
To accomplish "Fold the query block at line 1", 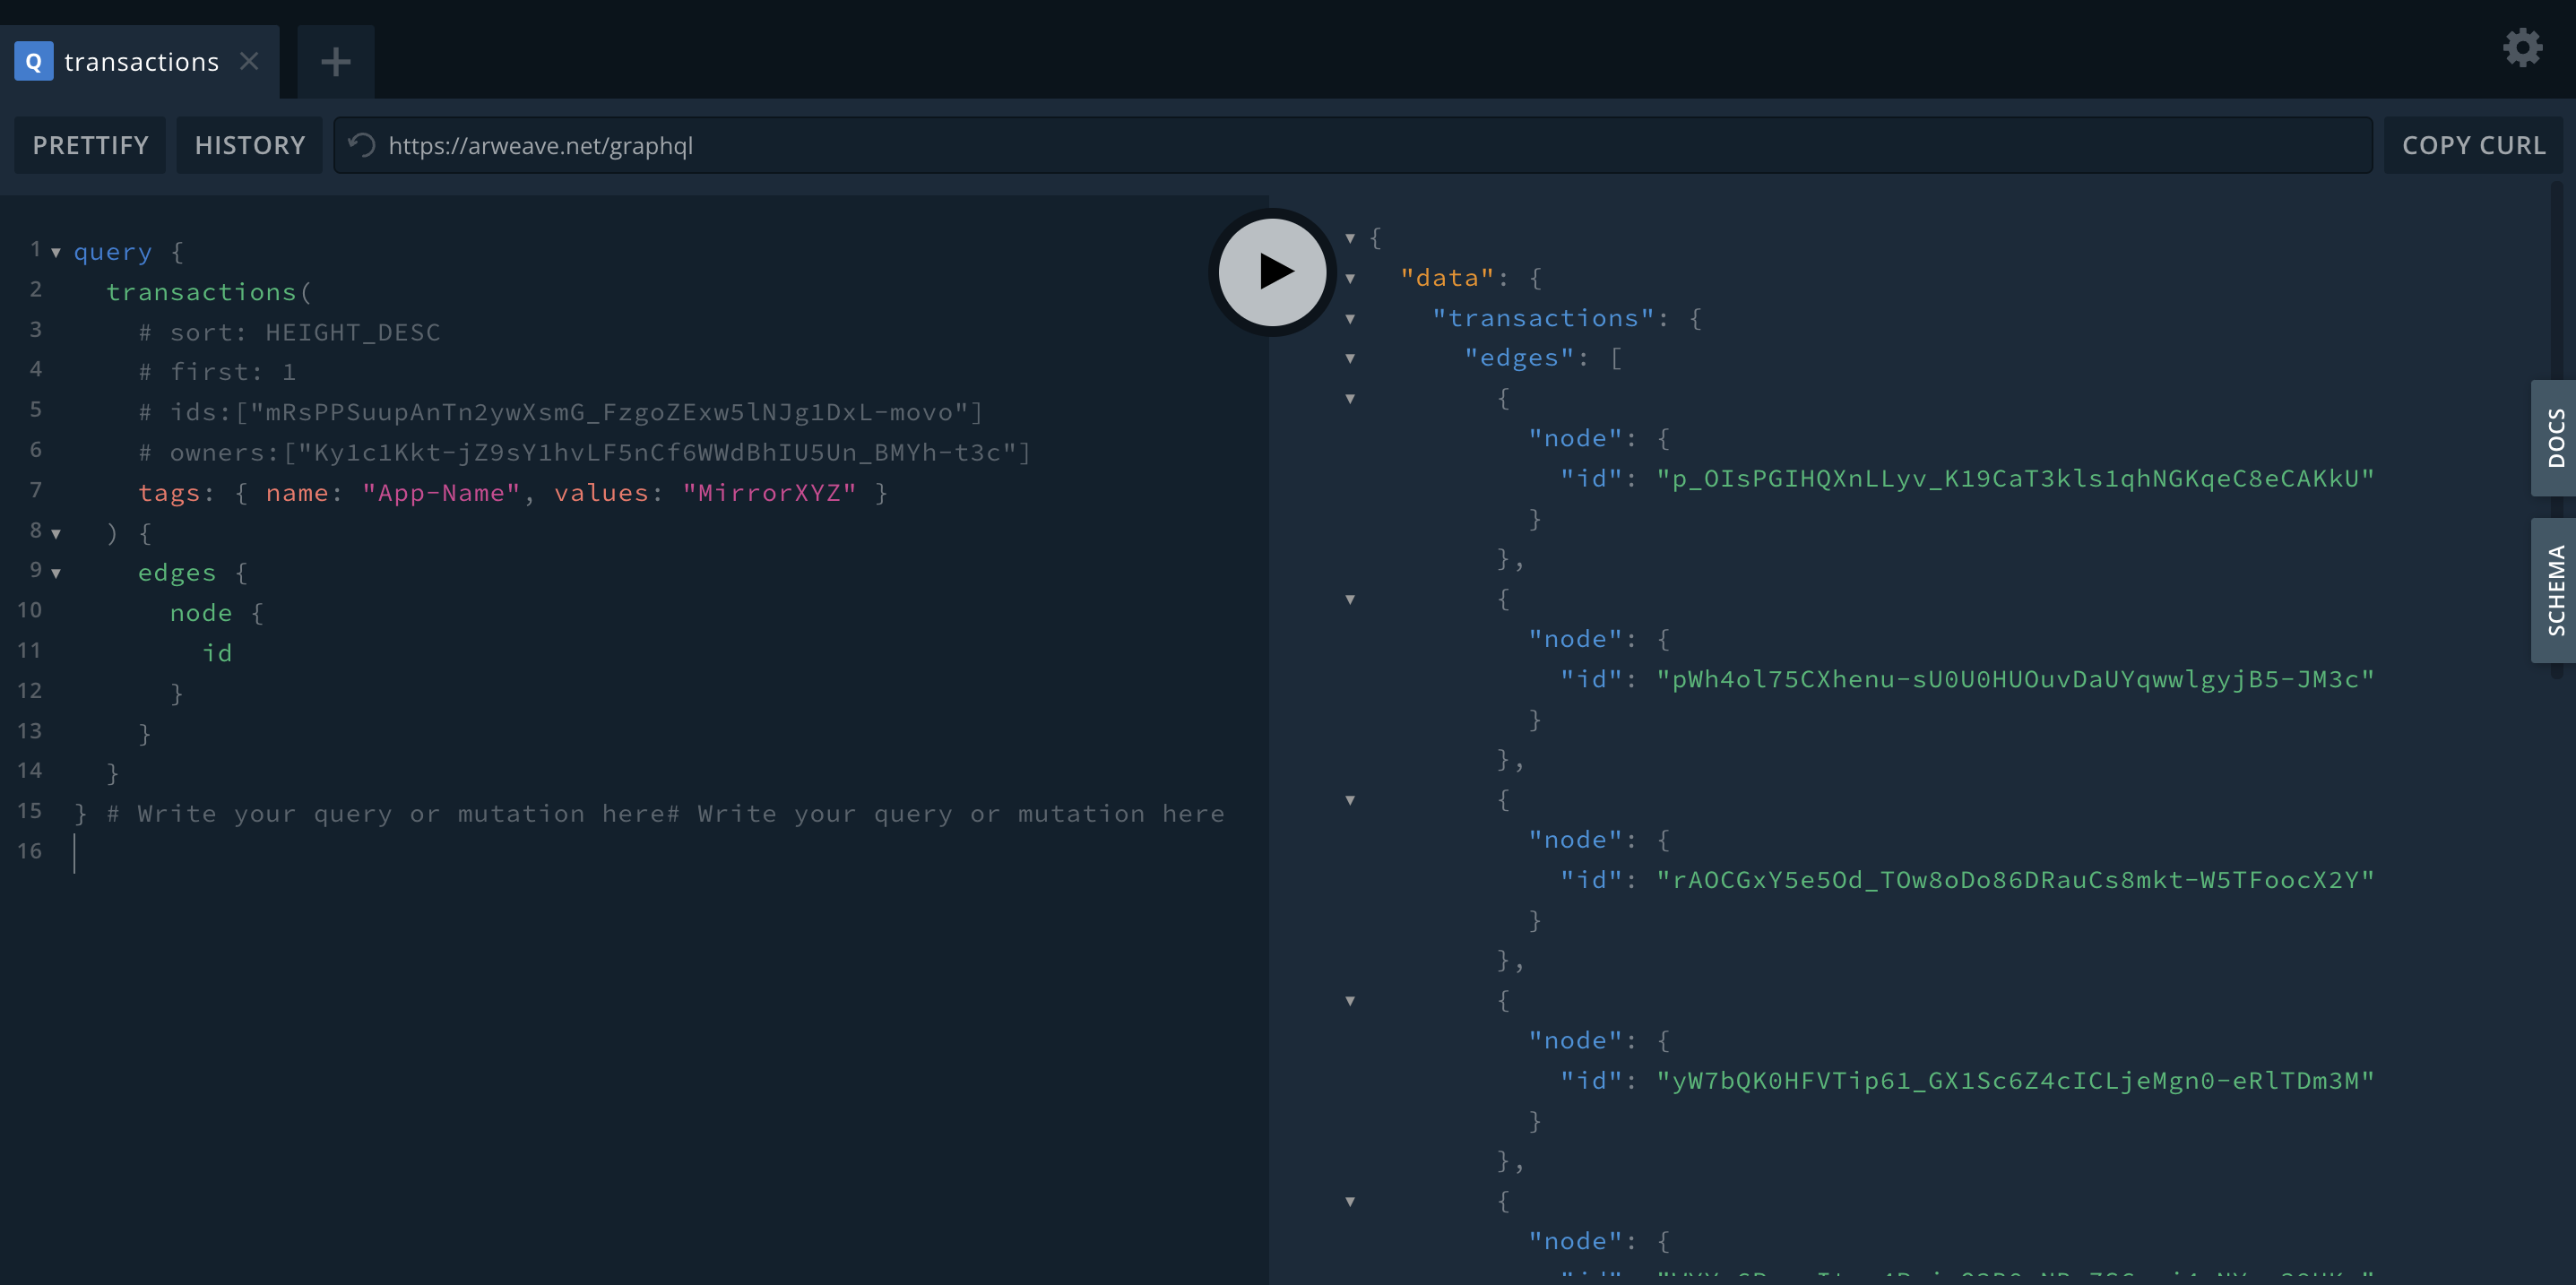I will (56, 253).
